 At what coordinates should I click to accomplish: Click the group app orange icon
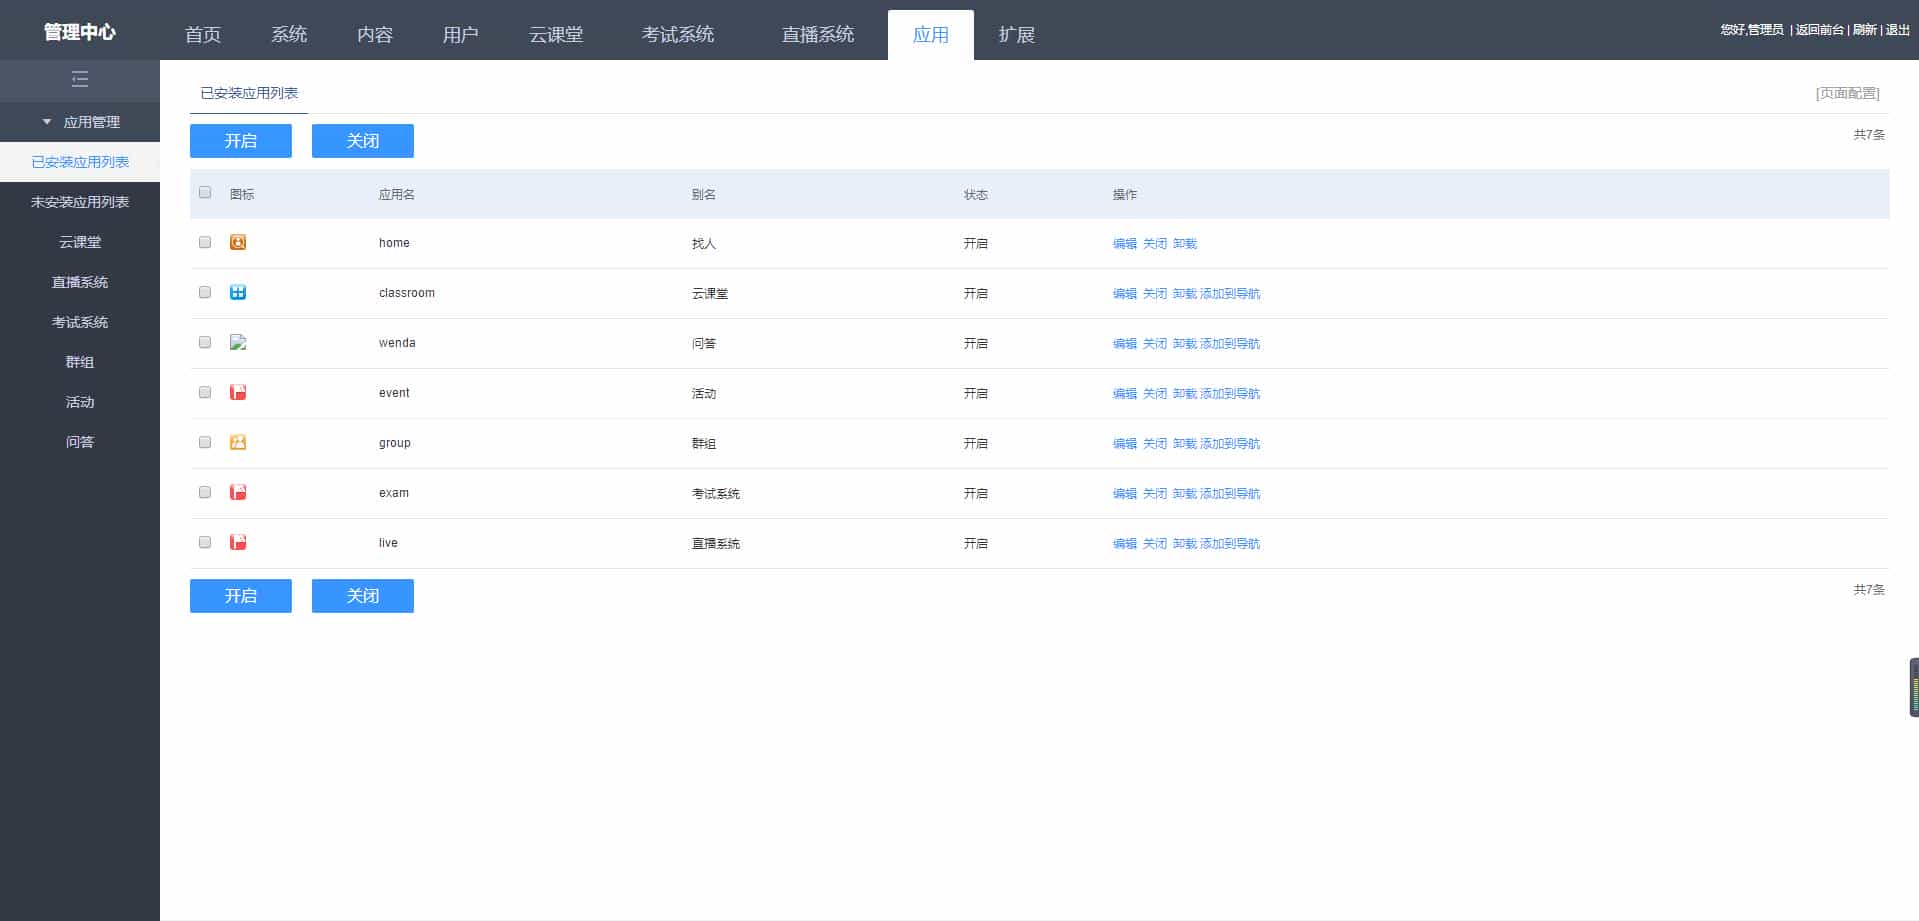coord(238,442)
